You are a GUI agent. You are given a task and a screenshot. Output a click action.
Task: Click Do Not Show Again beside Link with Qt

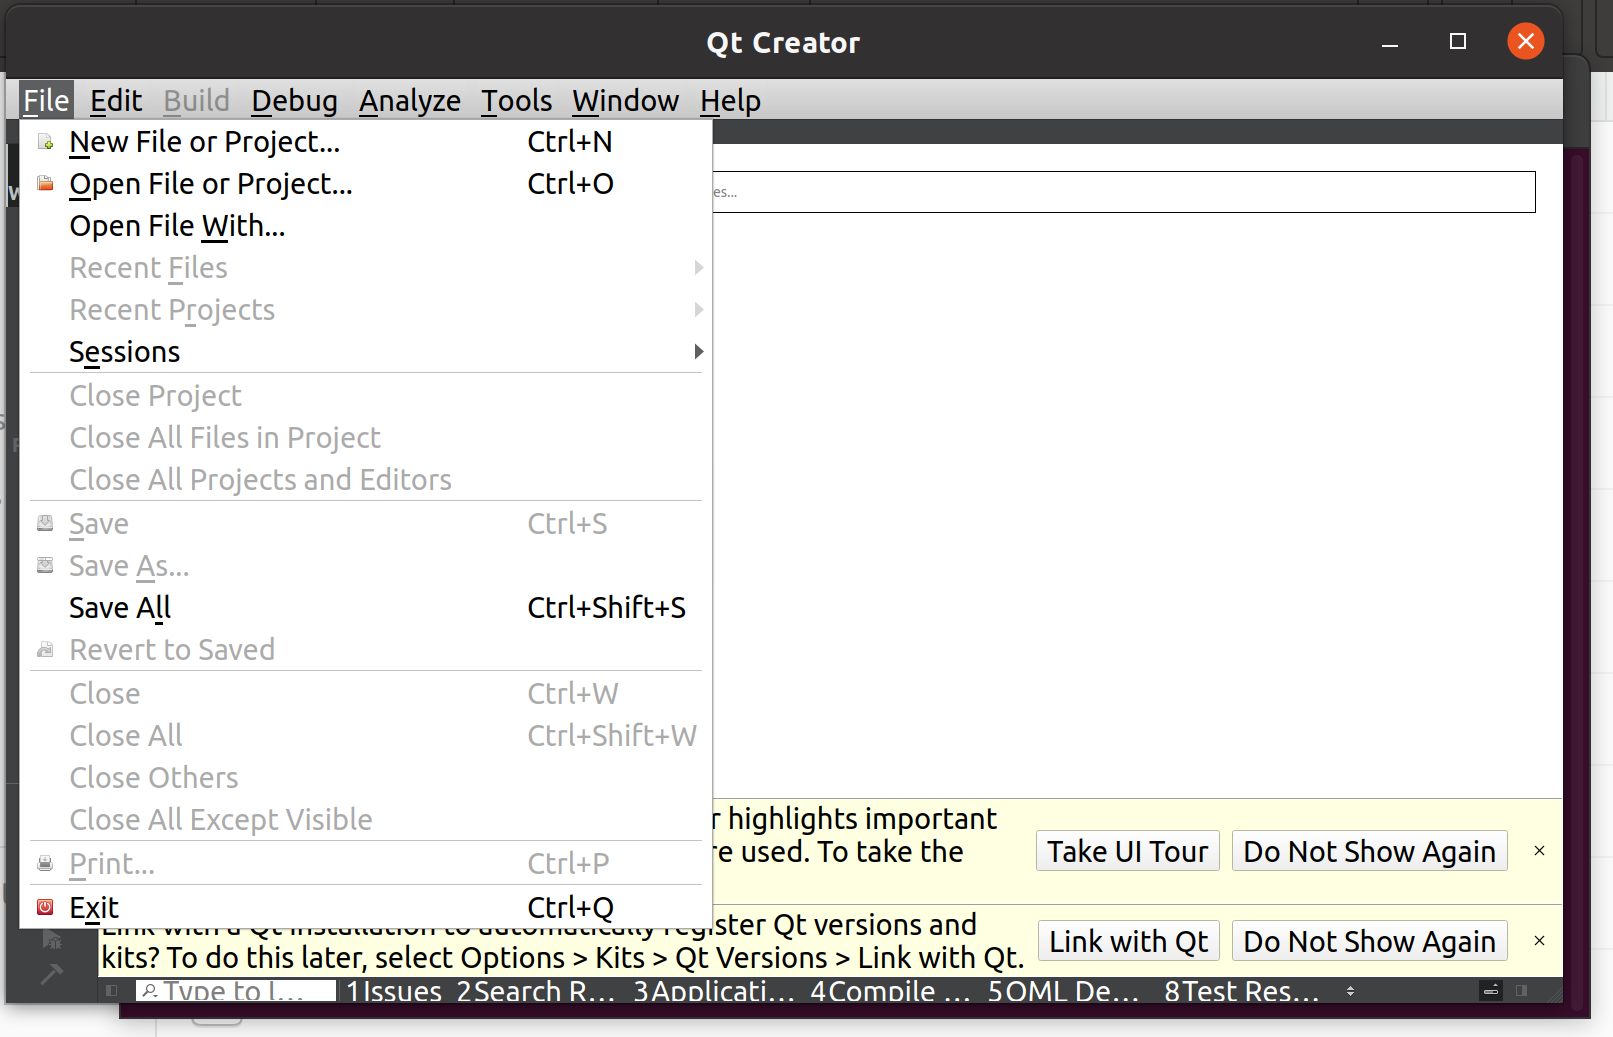pyautogui.click(x=1370, y=941)
